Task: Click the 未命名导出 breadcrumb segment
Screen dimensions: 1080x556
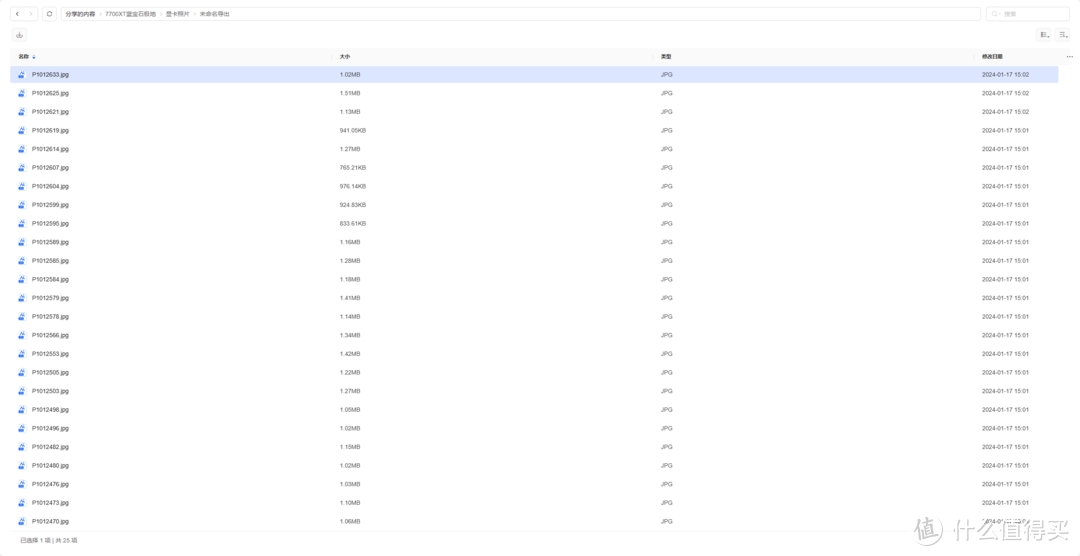Action: click(x=215, y=14)
